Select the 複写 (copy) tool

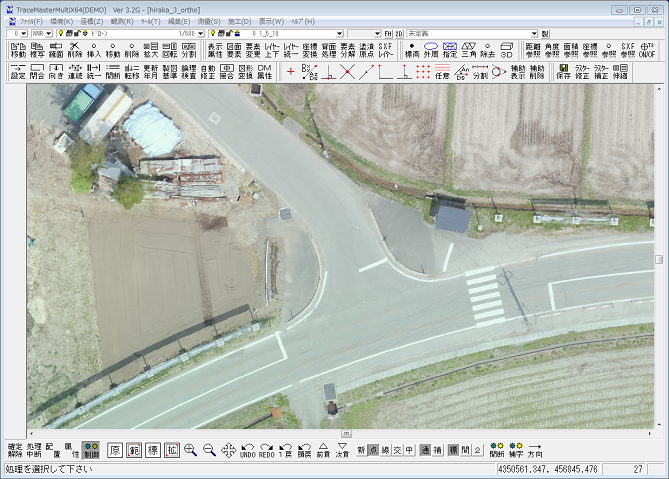click(x=37, y=50)
